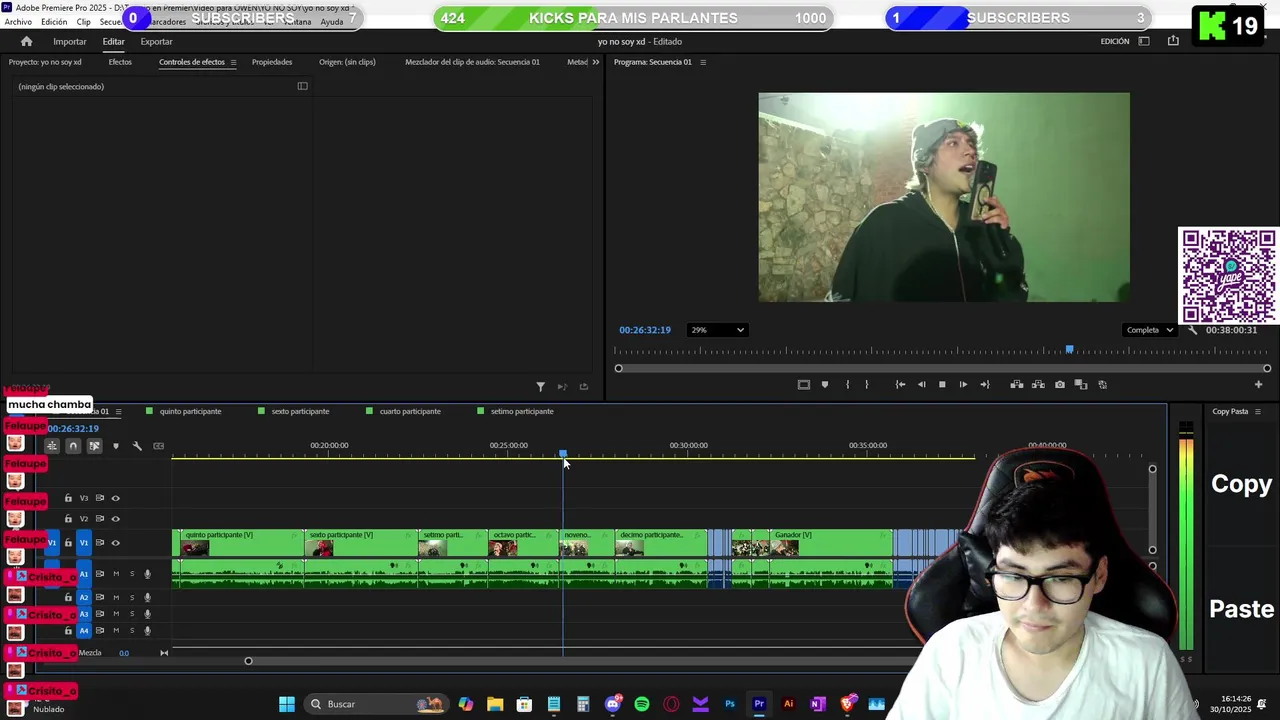Lock the V2 track
Screen dimensions: 1280x720
click(68, 519)
